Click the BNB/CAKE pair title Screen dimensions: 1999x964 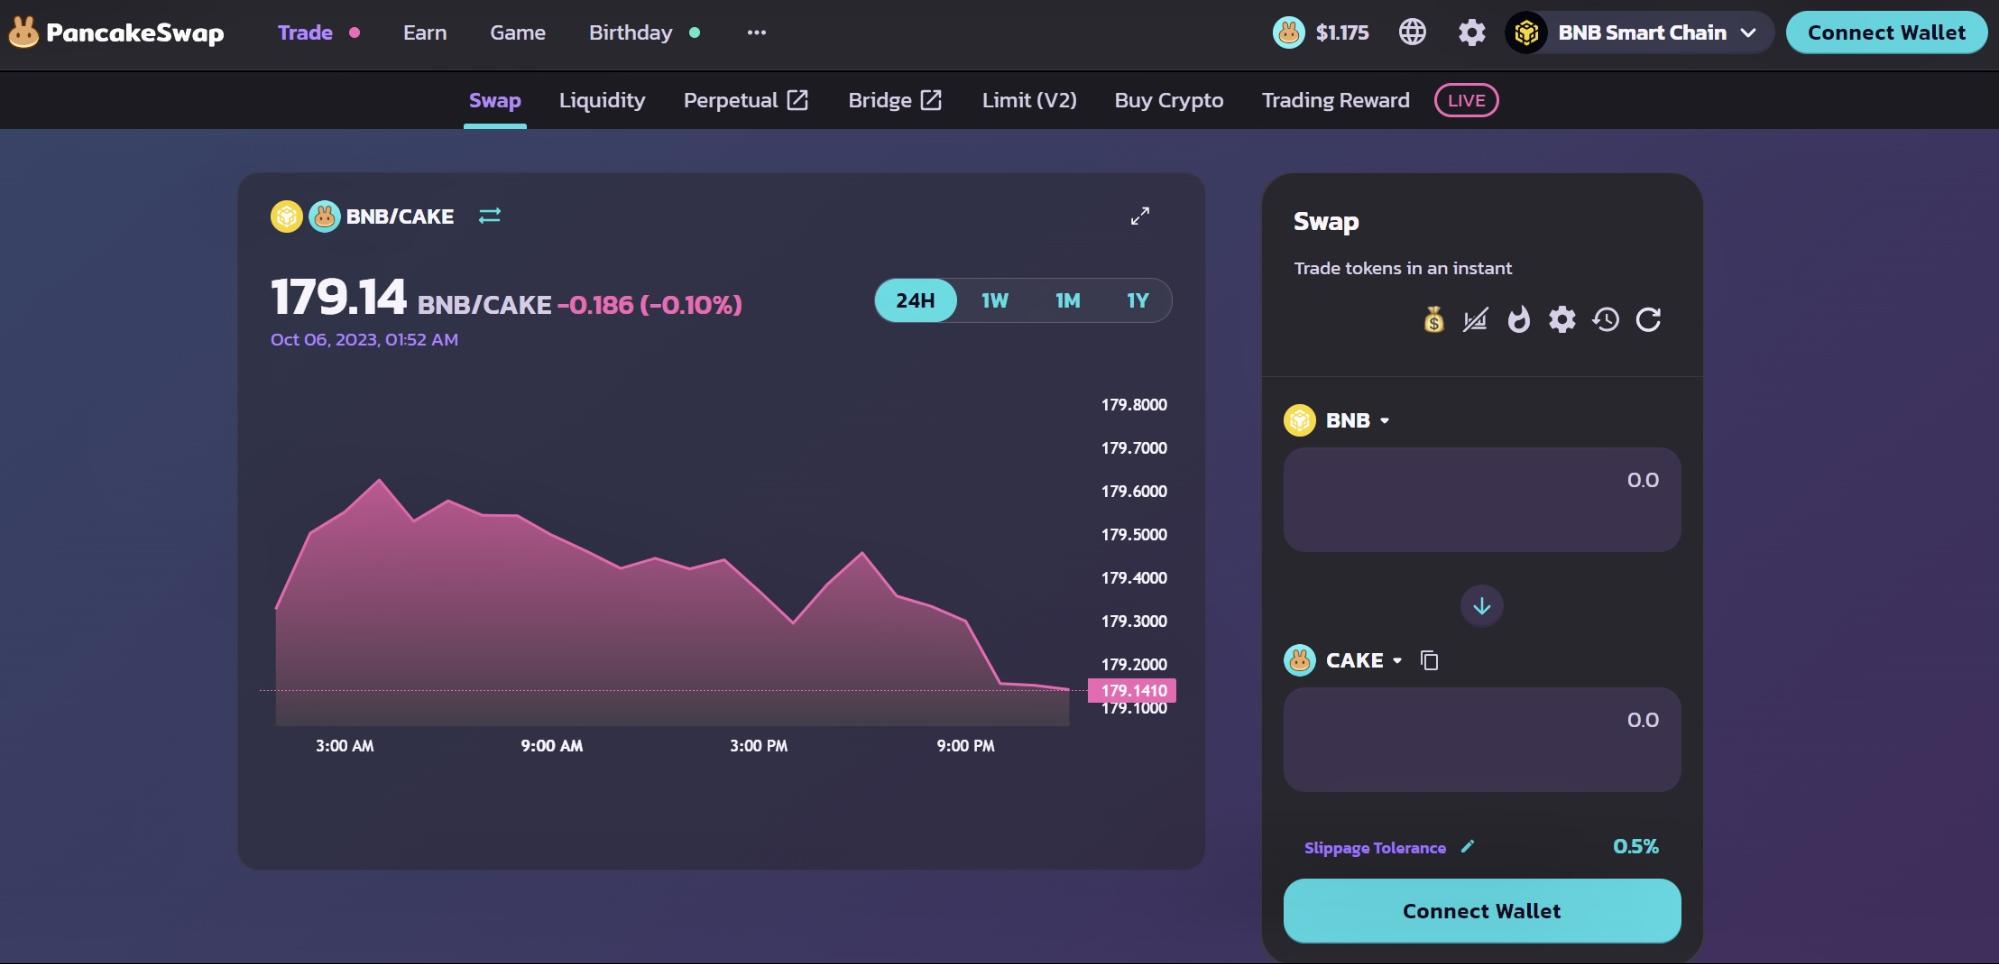click(x=400, y=216)
